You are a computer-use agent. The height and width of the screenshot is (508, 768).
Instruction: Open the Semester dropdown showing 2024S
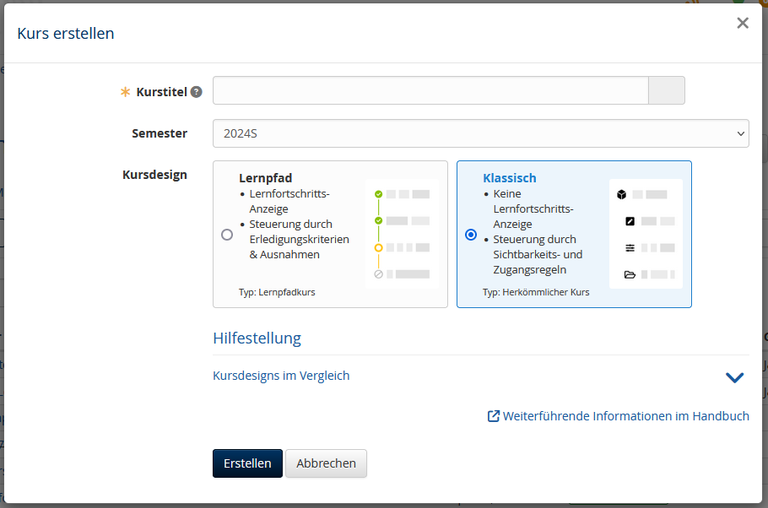coord(480,133)
